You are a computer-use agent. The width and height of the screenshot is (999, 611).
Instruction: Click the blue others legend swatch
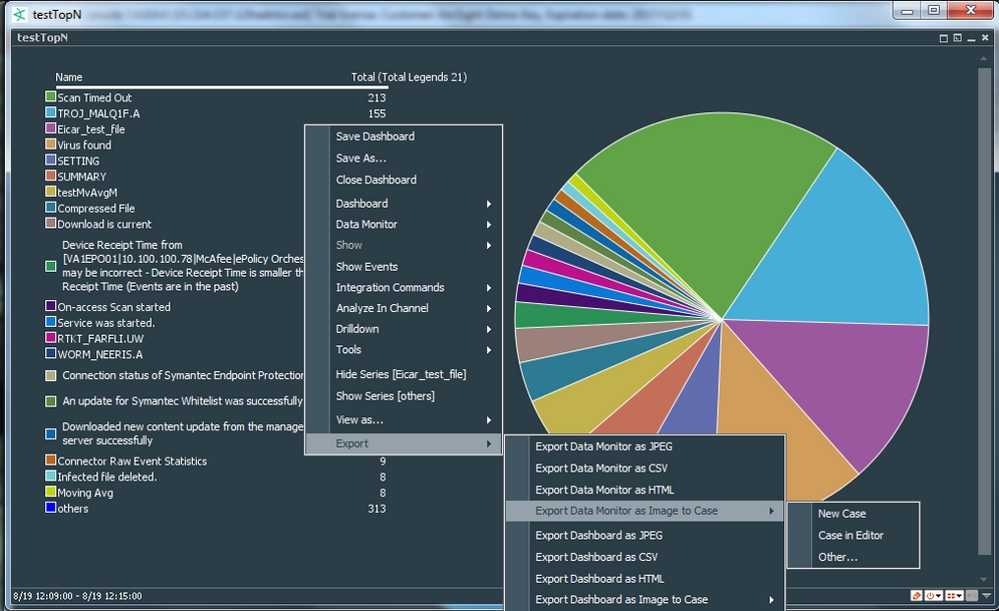tap(50, 508)
